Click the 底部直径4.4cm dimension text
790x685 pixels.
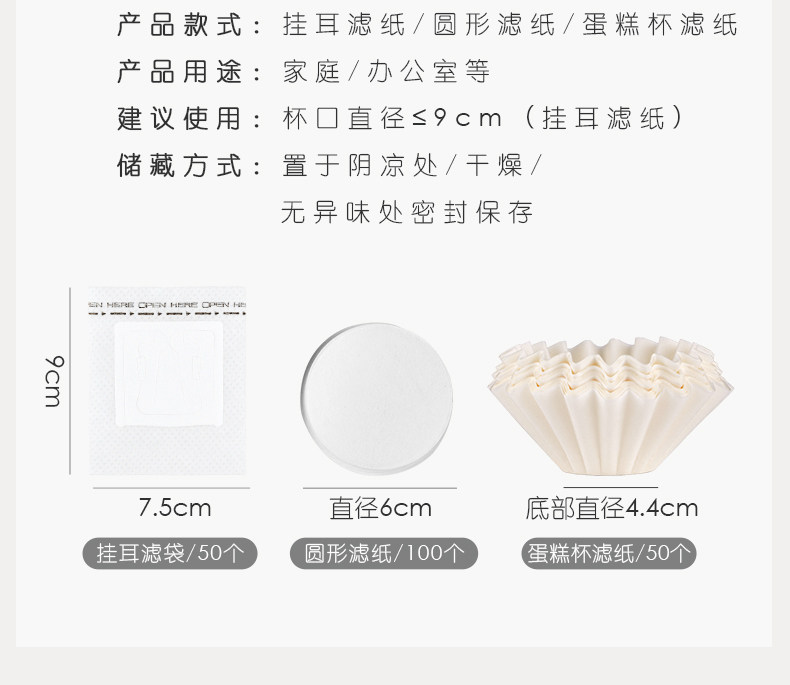(611, 508)
